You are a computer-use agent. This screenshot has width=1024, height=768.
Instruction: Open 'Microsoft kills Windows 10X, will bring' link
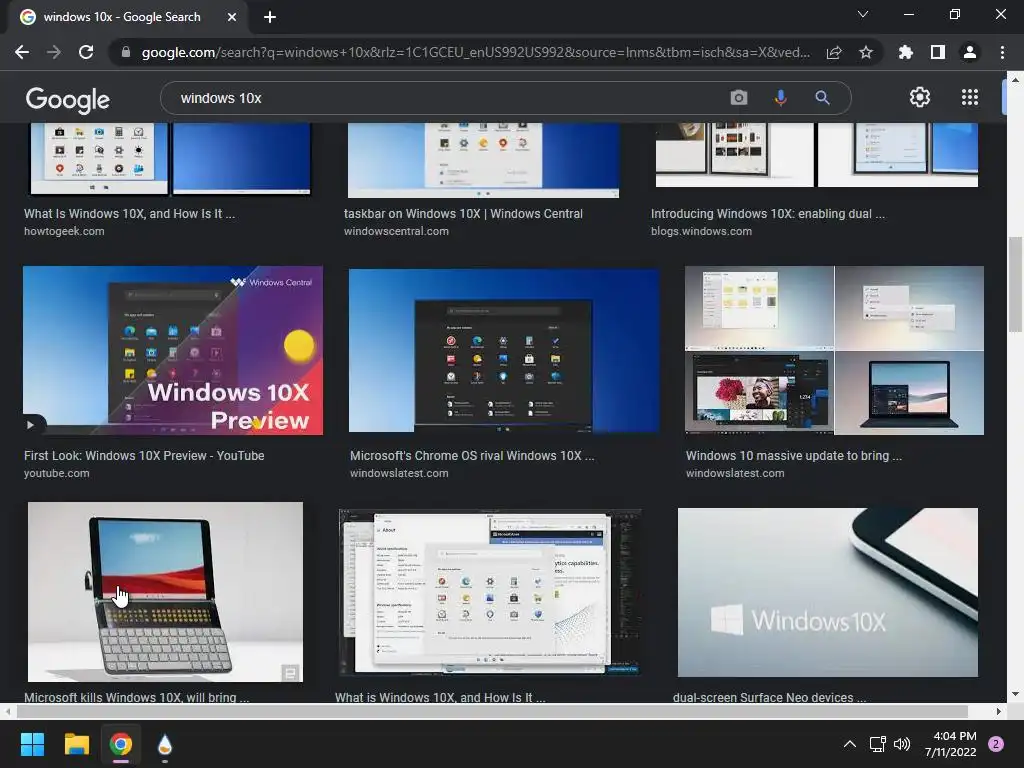136,697
